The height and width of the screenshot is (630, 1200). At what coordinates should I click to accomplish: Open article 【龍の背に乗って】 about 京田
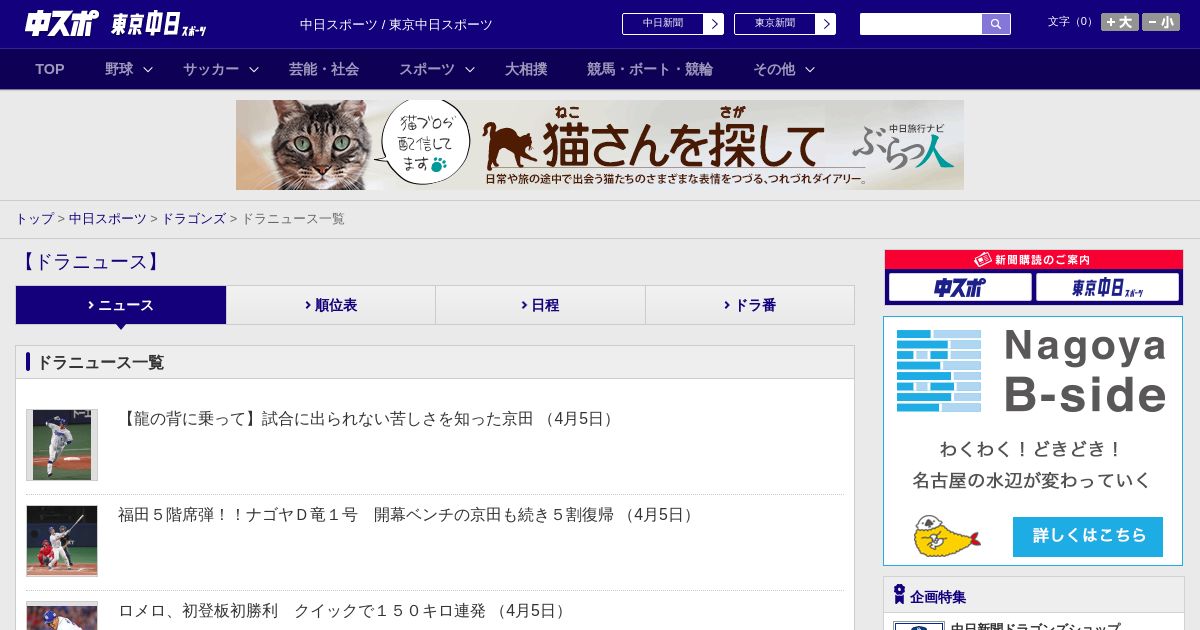pos(368,419)
